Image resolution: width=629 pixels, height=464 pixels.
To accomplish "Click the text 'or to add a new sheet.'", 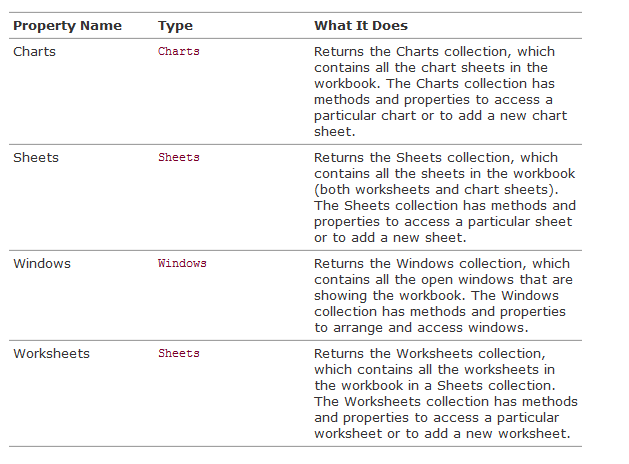I will pos(390,237).
